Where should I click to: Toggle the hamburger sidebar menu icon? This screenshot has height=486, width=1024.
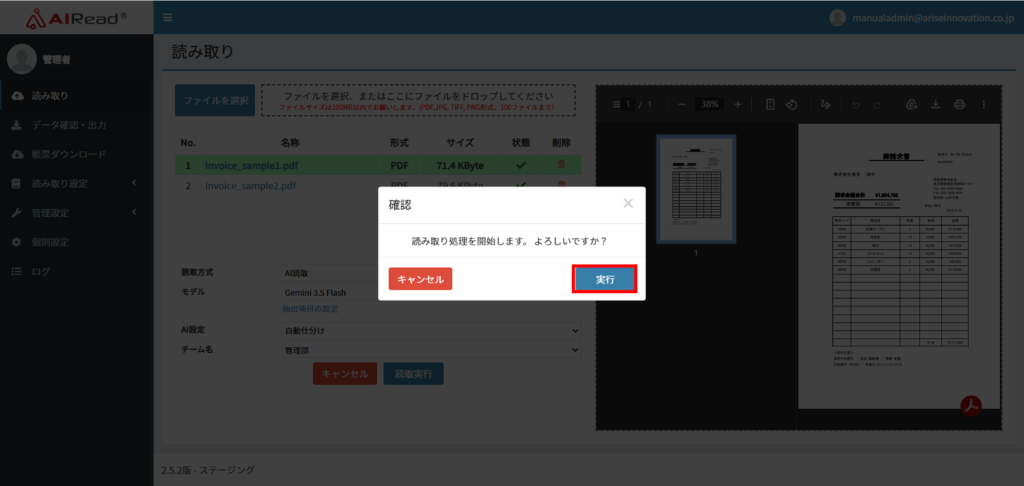click(x=168, y=18)
